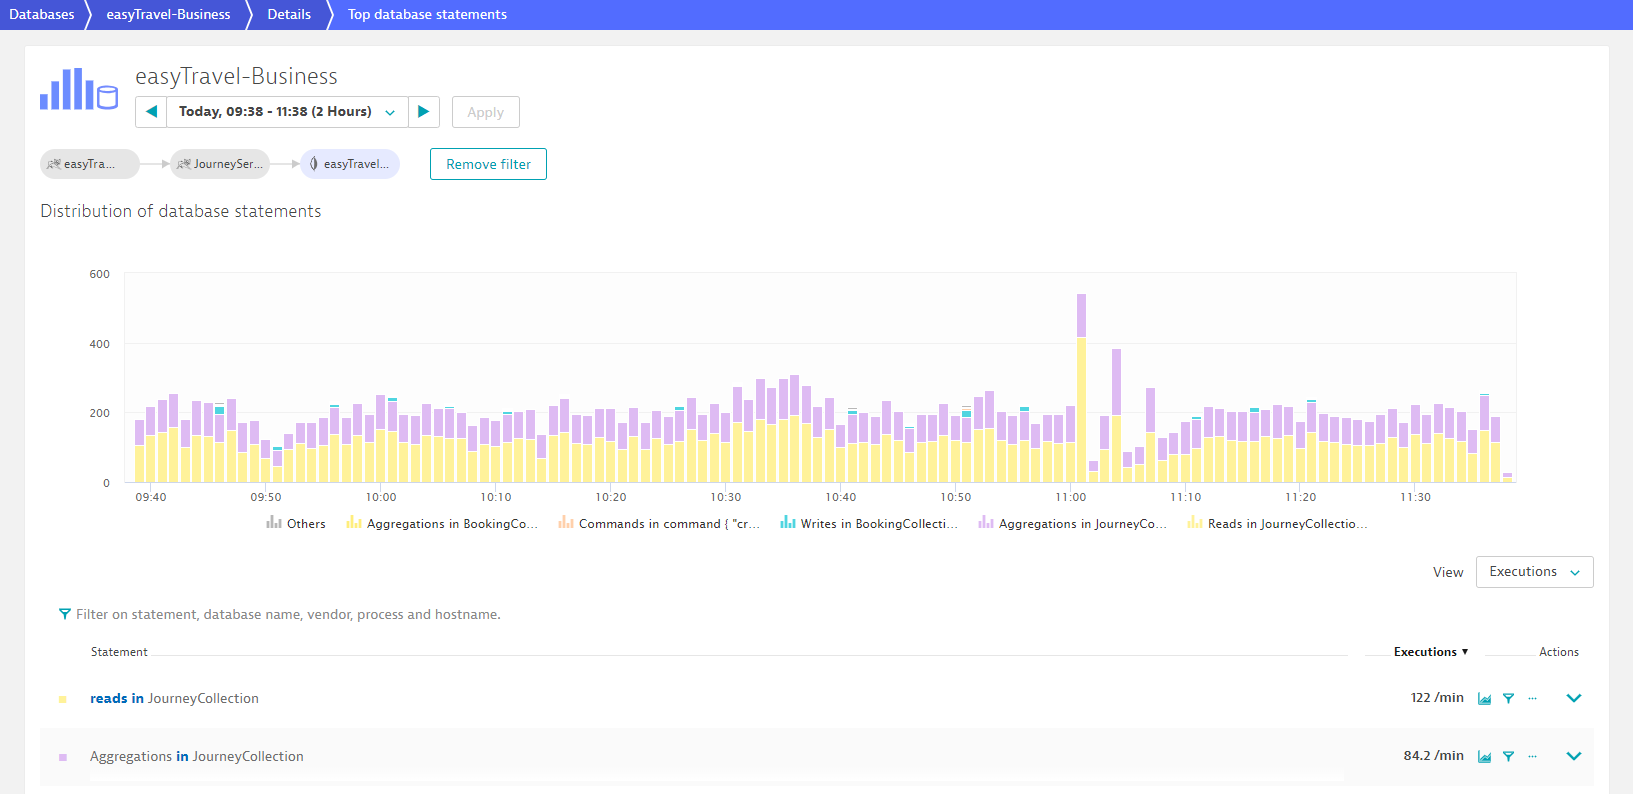
Task: Click the tallest chart bar near 11:00
Action: point(1081,388)
